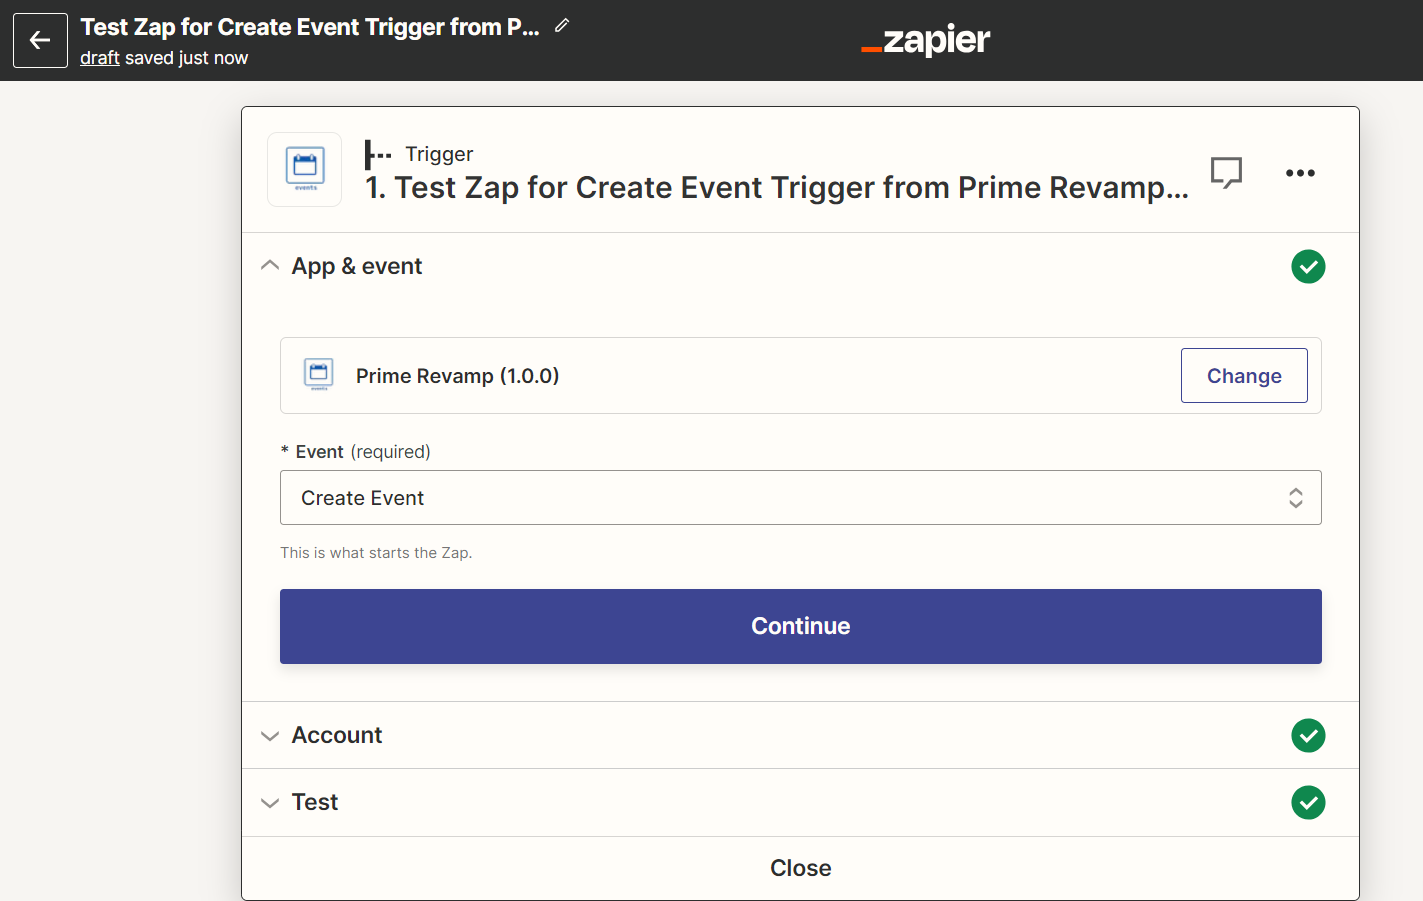Click the pencil icon to rename Zap
The width and height of the screenshot is (1423, 901).
coord(562,26)
